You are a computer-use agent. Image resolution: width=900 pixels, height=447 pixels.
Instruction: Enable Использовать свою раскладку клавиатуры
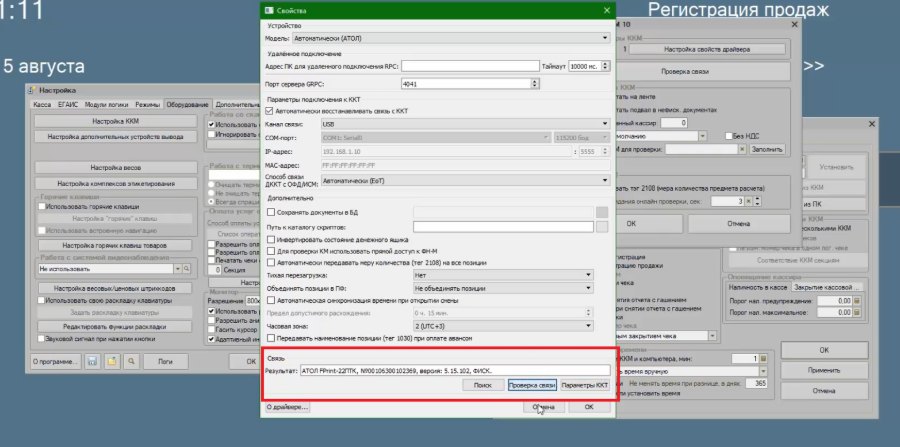pyautogui.click(x=41, y=300)
